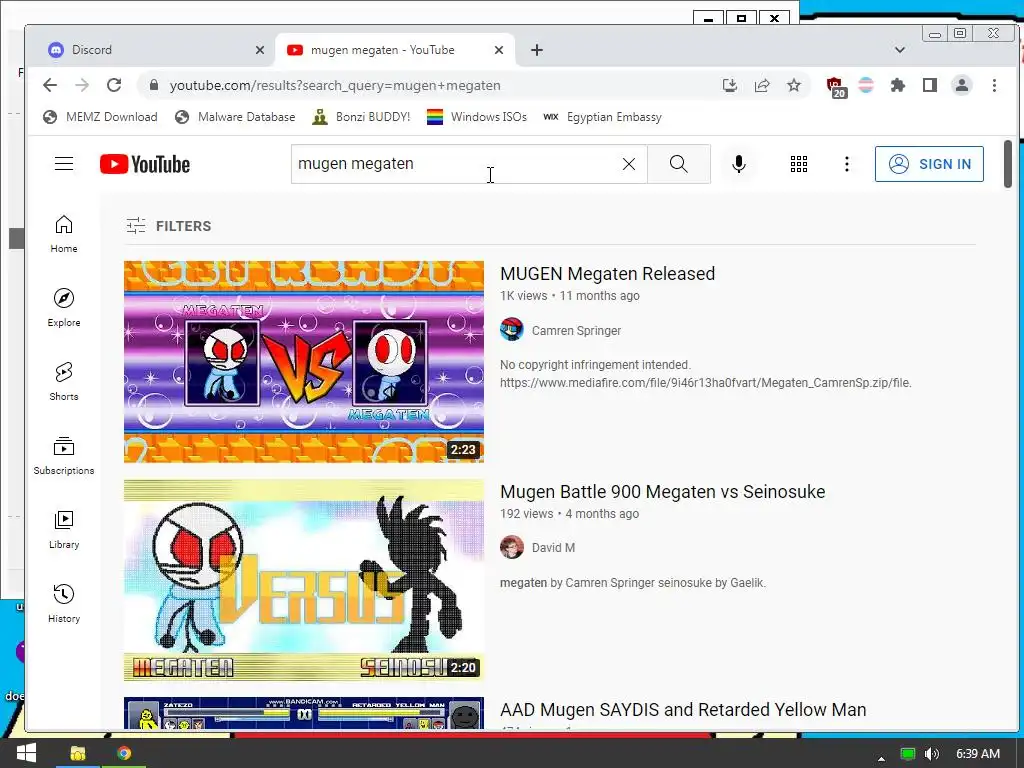Open Bonzi BUDDY! bookmark
The width and height of the screenshot is (1024, 768).
(361, 117)
